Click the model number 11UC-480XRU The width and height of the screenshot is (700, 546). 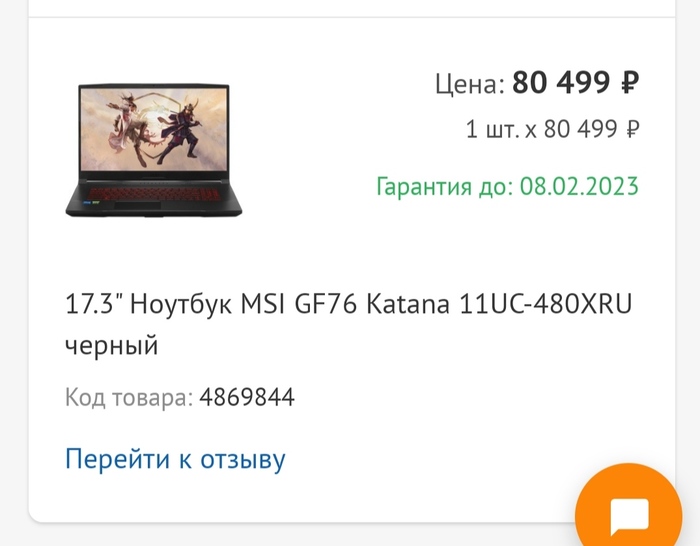tap(546, 304)
